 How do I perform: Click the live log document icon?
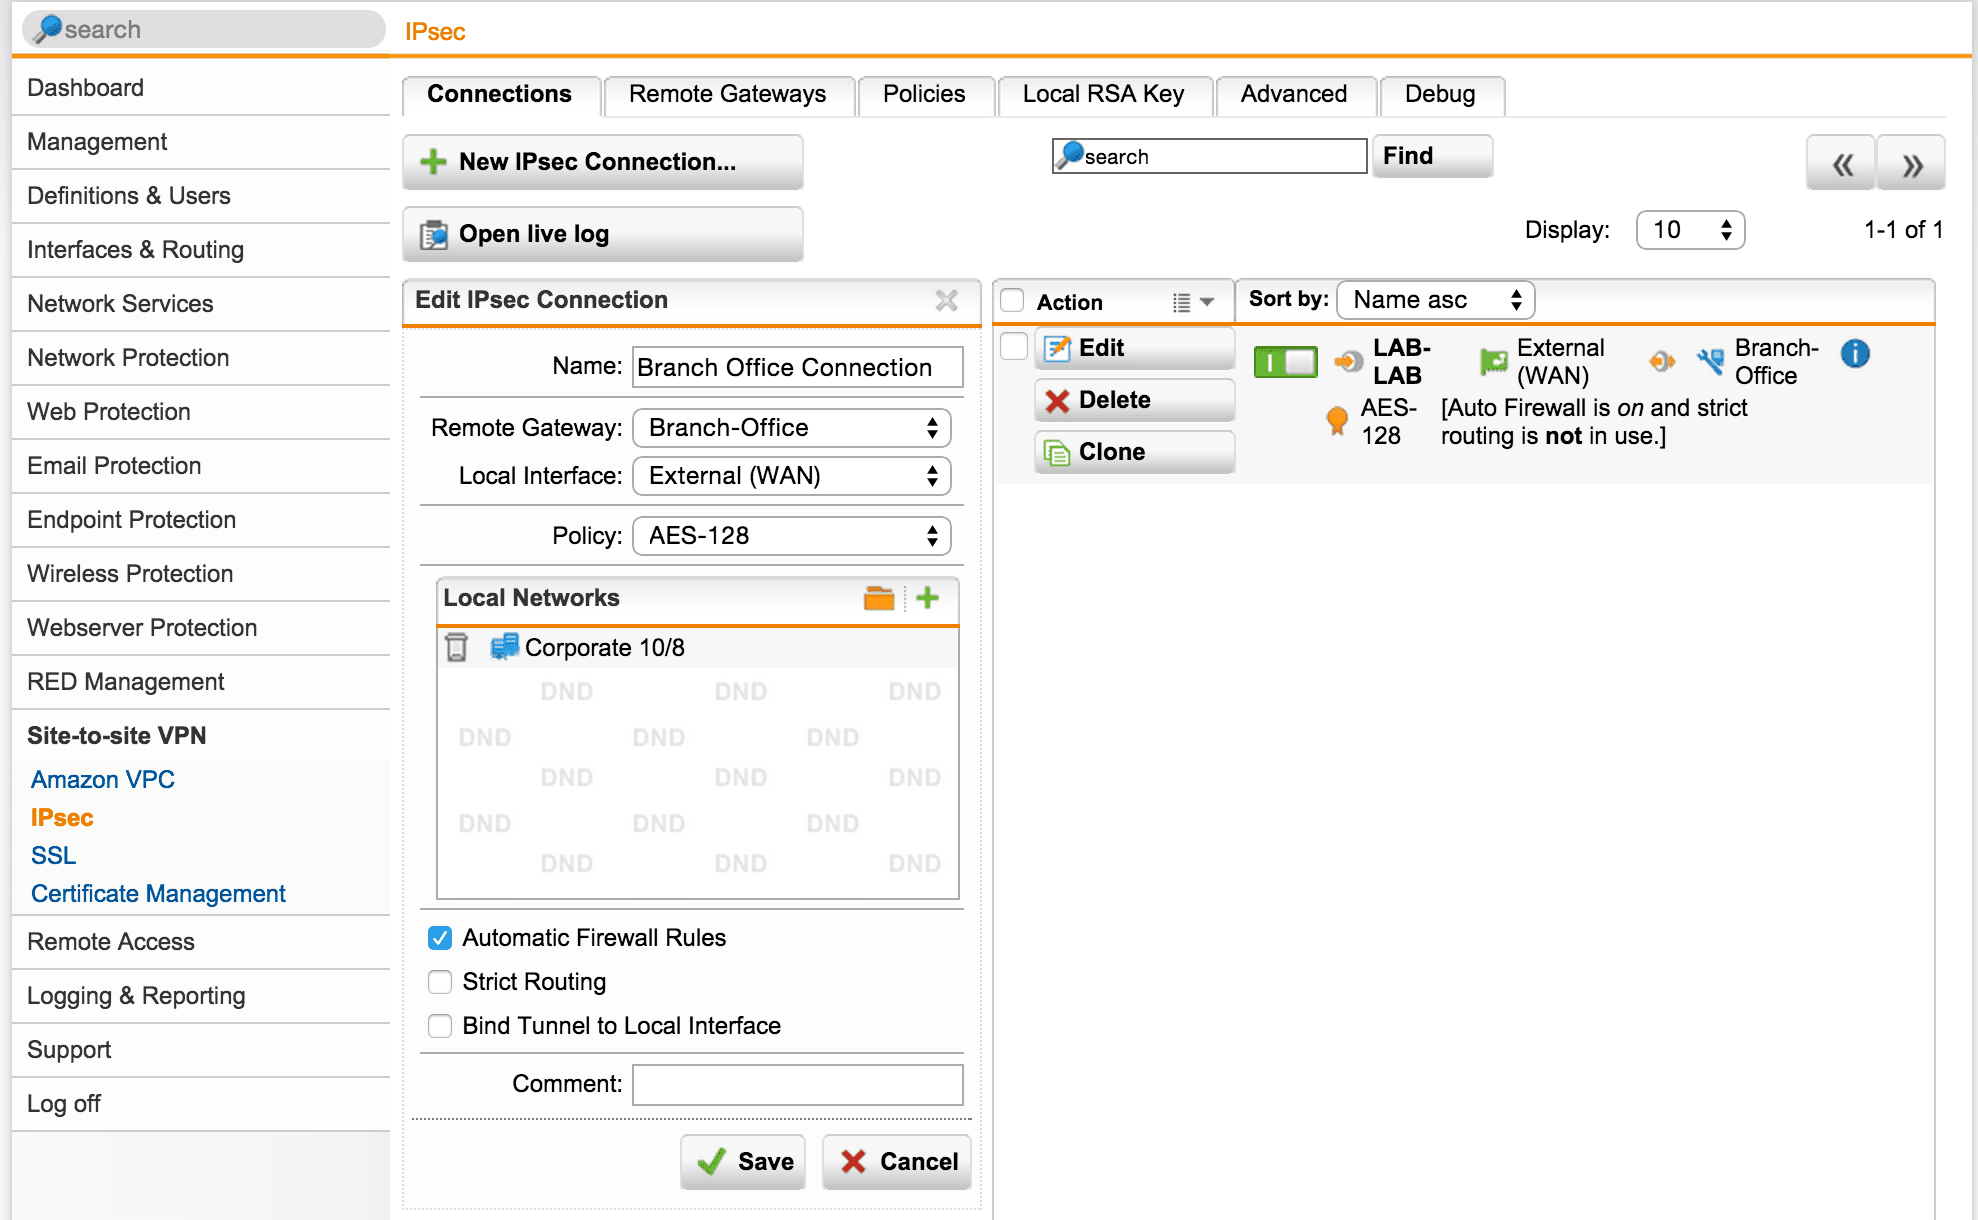(434, 234)
